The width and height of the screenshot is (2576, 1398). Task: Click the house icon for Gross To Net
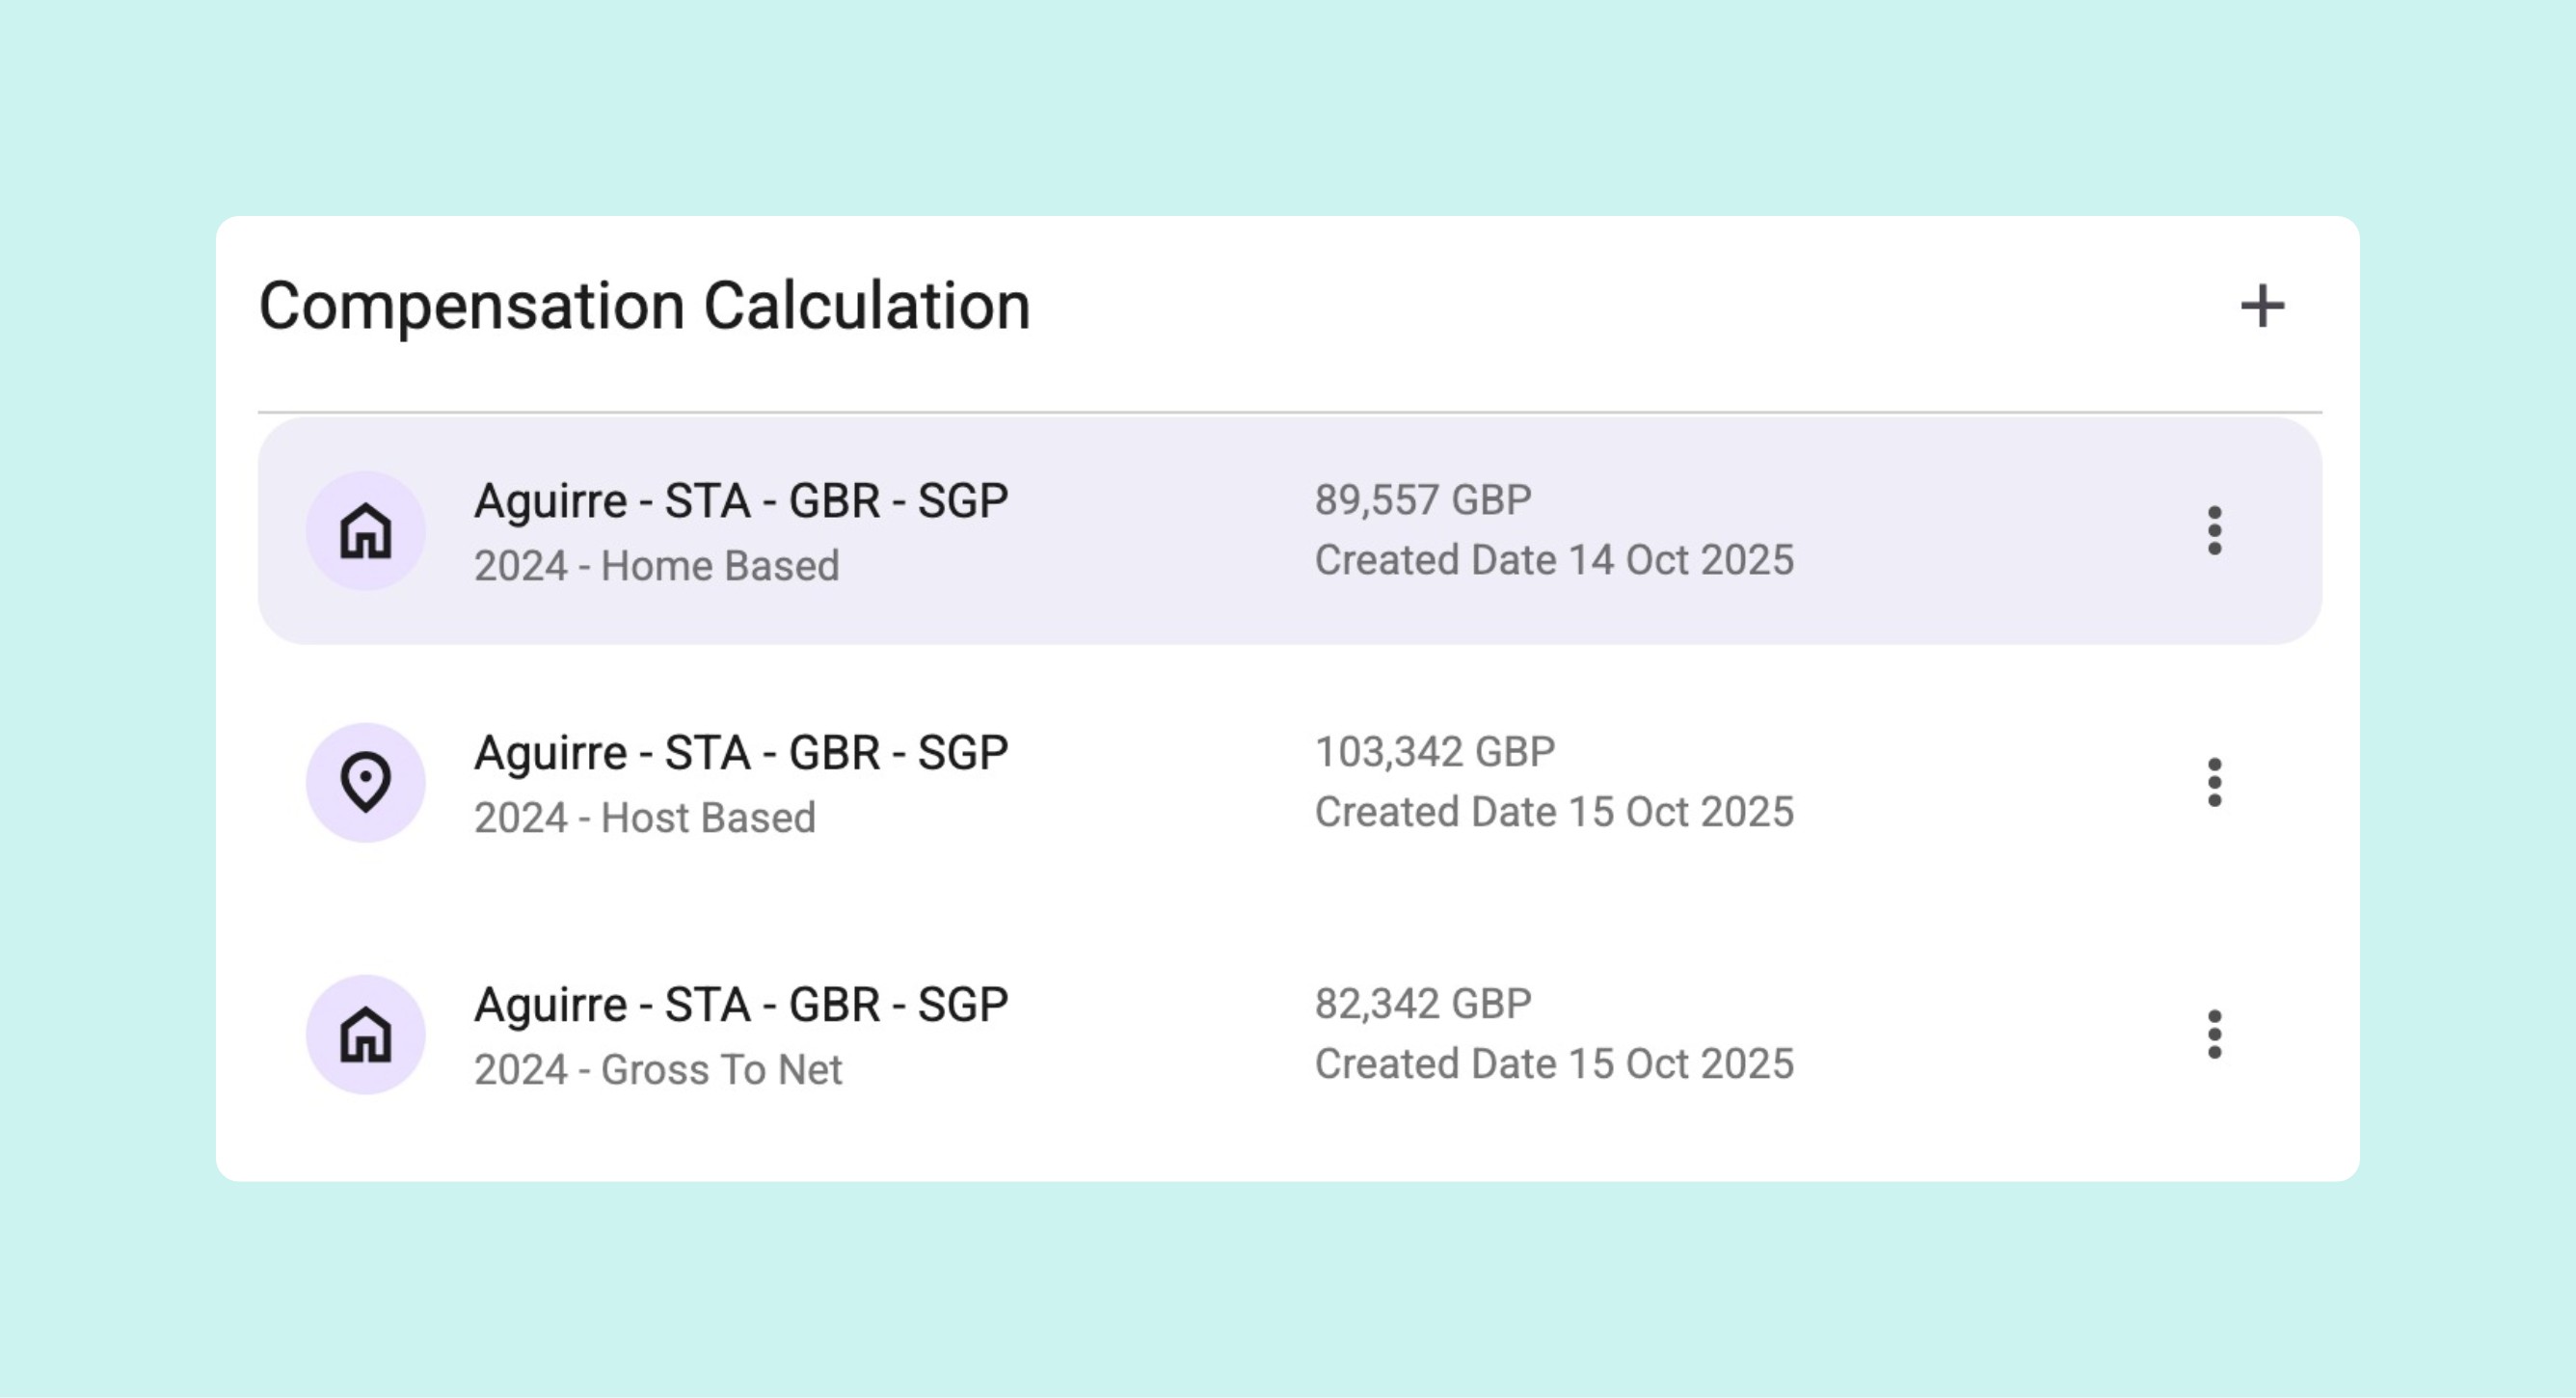(366, 1034)
